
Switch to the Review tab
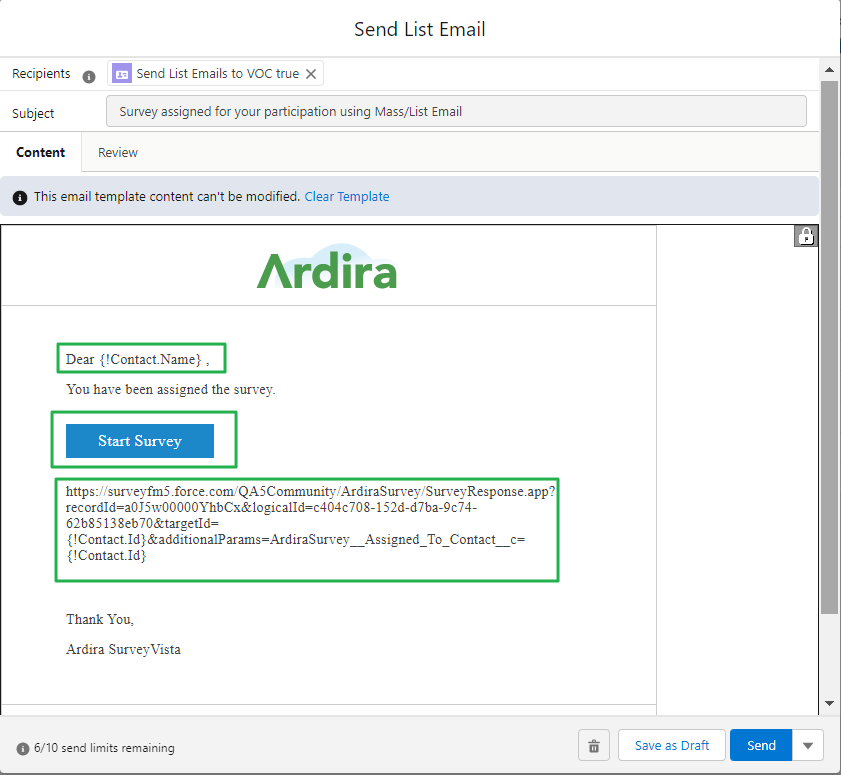[x=117, y=152]
